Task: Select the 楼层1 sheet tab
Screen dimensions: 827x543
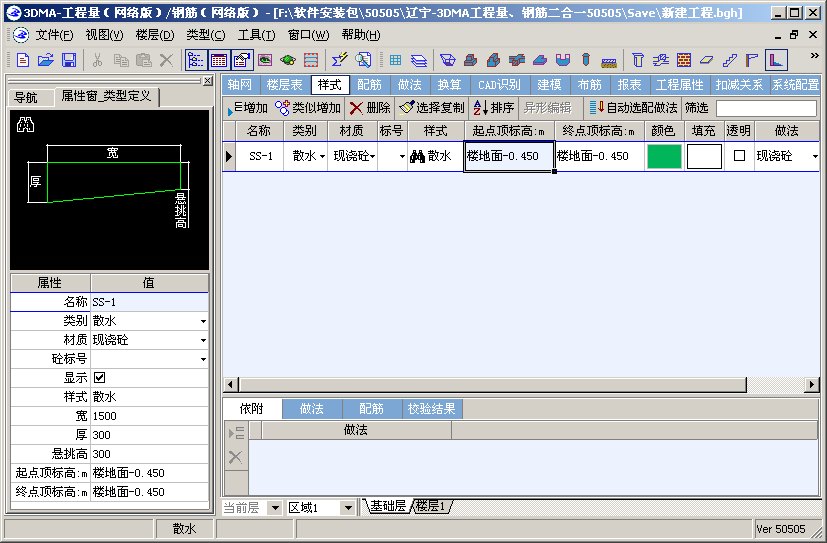Action: pyautogui.click(x=431, y=507)
